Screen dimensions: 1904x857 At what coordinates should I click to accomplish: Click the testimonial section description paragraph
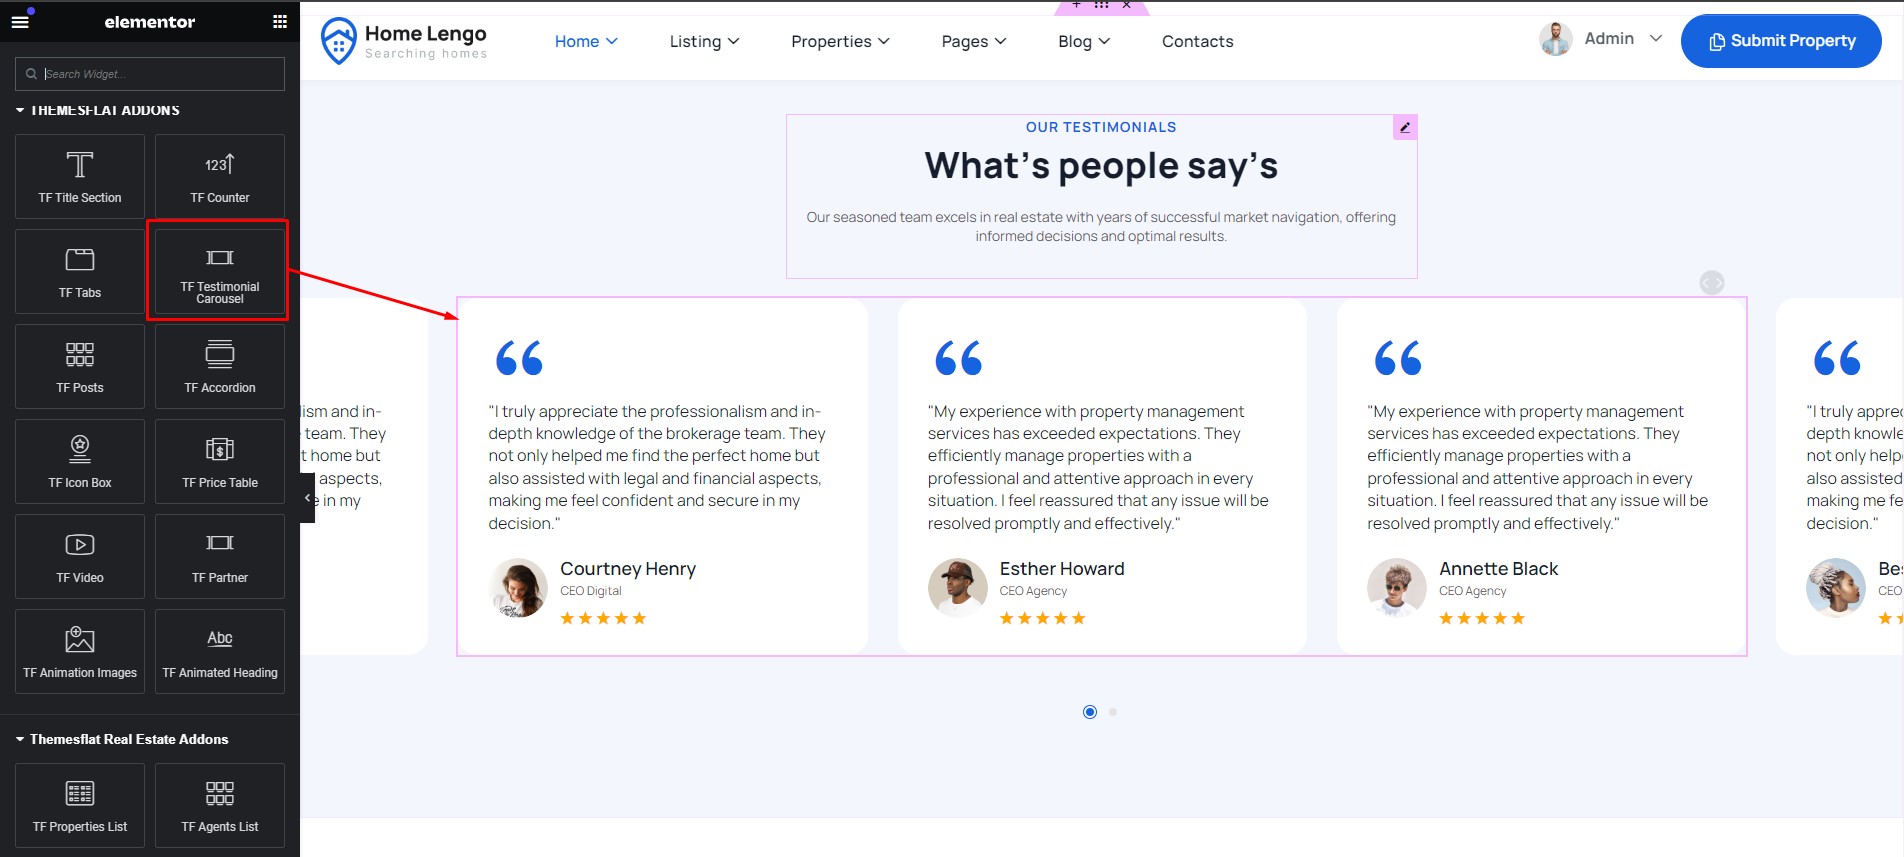[x=1101, y=227]
